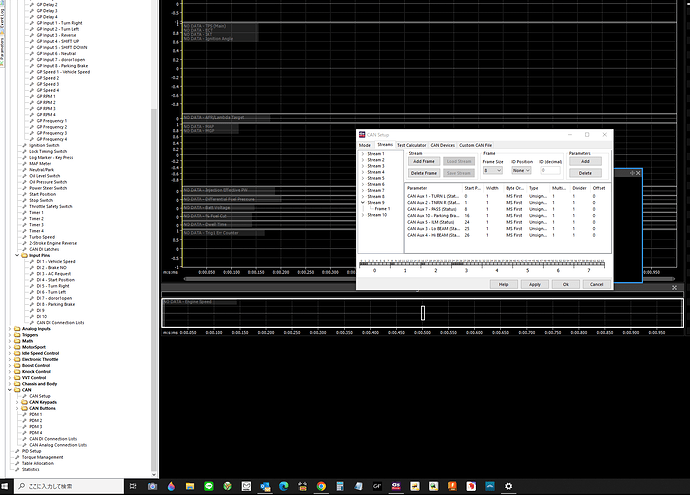
Task: Expand the Triggers folder in sidebar
Action: click(10, 334)
